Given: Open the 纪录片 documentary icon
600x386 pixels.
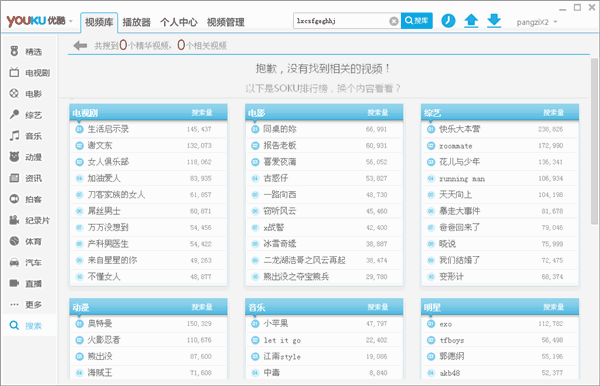Looking at the screenshot, I should coord(14,220).
